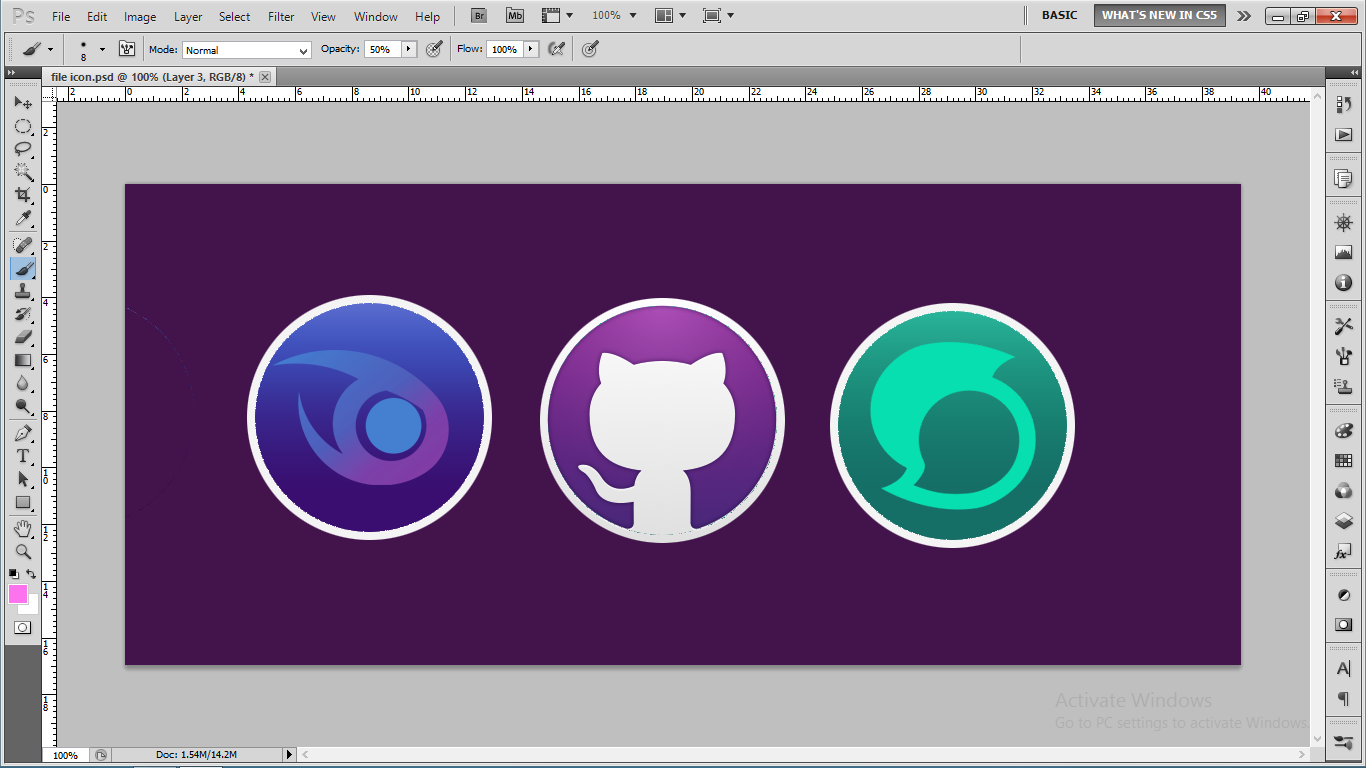Toggle tablet pressure for size
The image size is (1366, 768).
(x=590, y=49)
